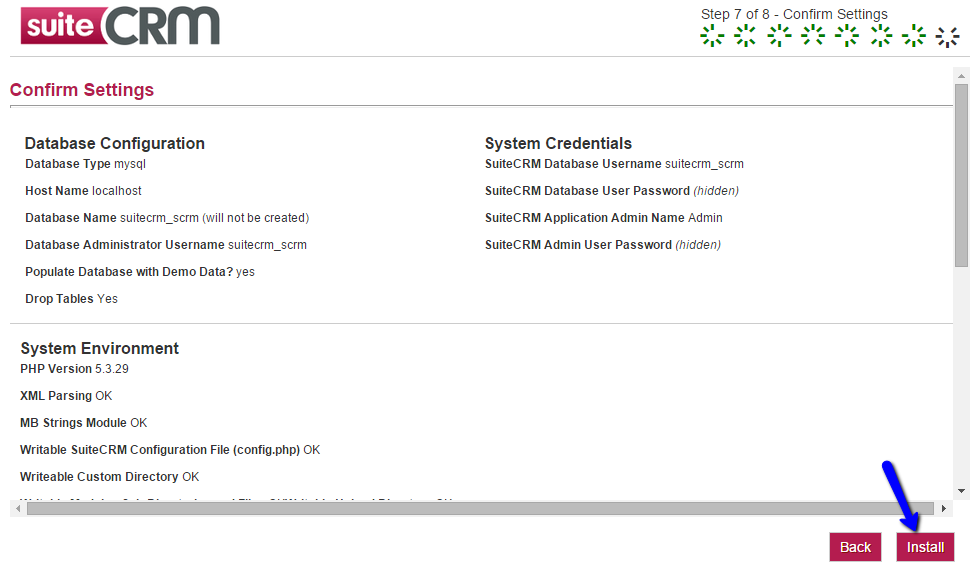Go back with the Back button
980x573 pixels.
(855, 547)
